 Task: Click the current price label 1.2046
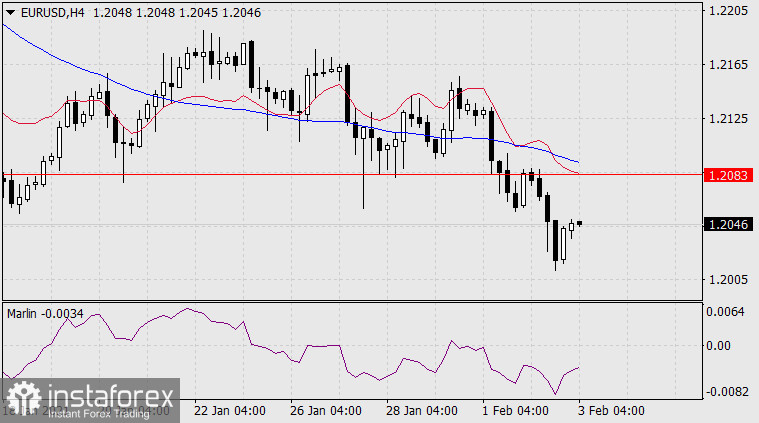(728, 225)
